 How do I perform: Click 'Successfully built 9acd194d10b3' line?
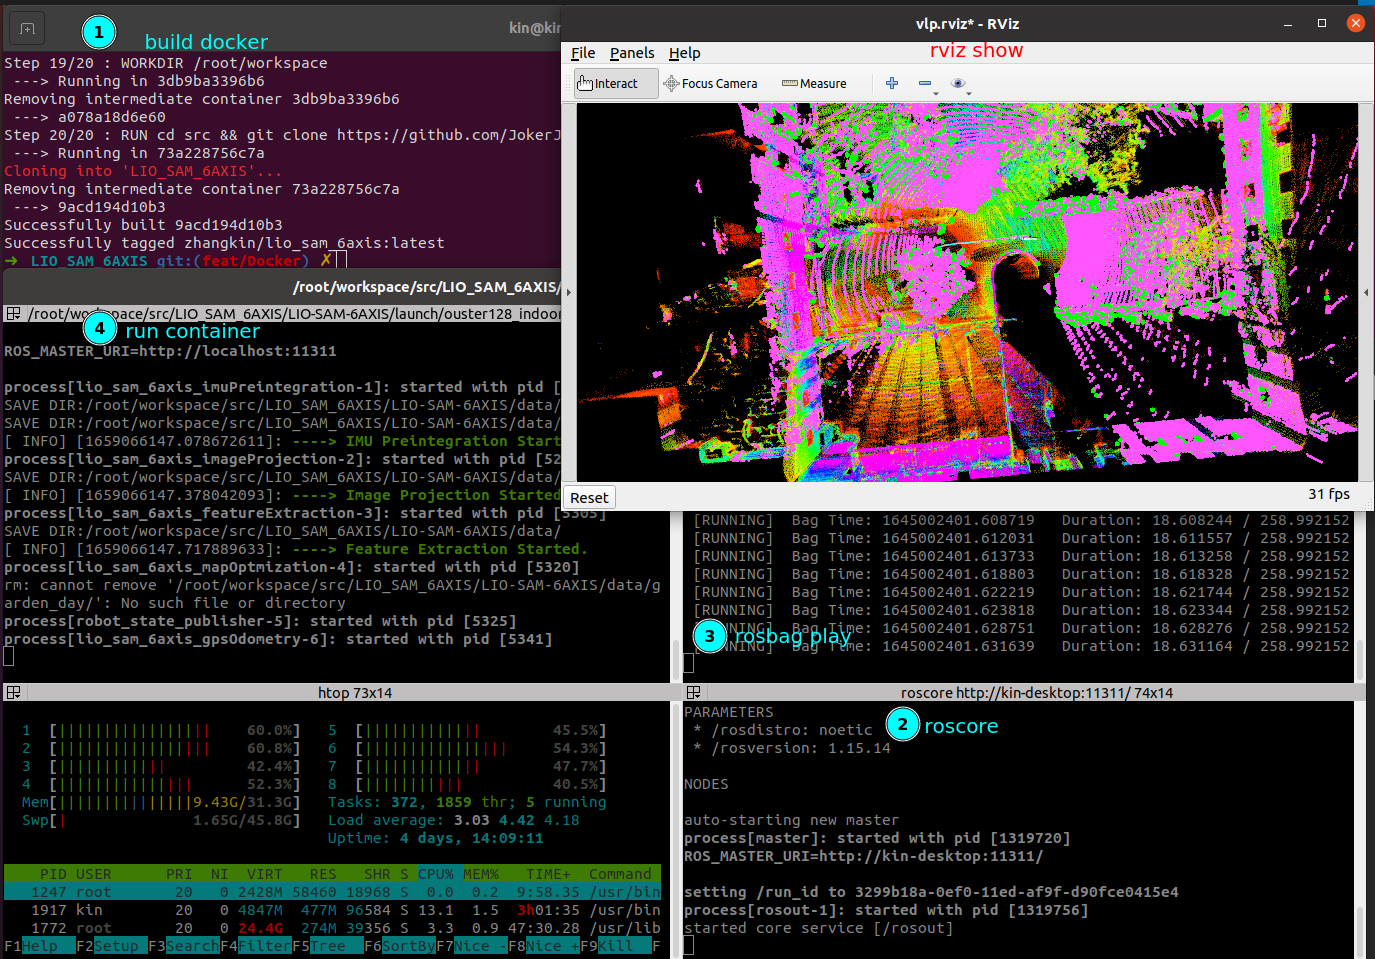pos(143,225)
